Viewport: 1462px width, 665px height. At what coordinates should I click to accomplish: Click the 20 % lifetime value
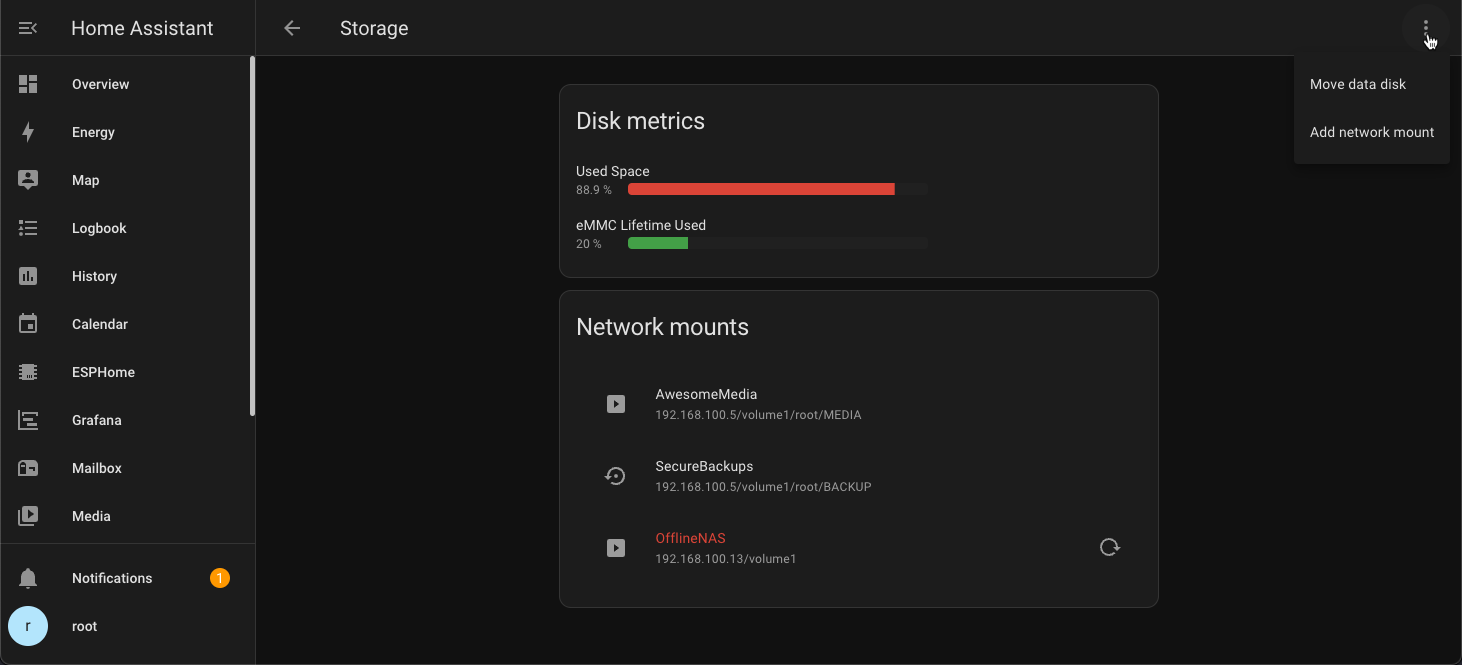coord(589,244)
